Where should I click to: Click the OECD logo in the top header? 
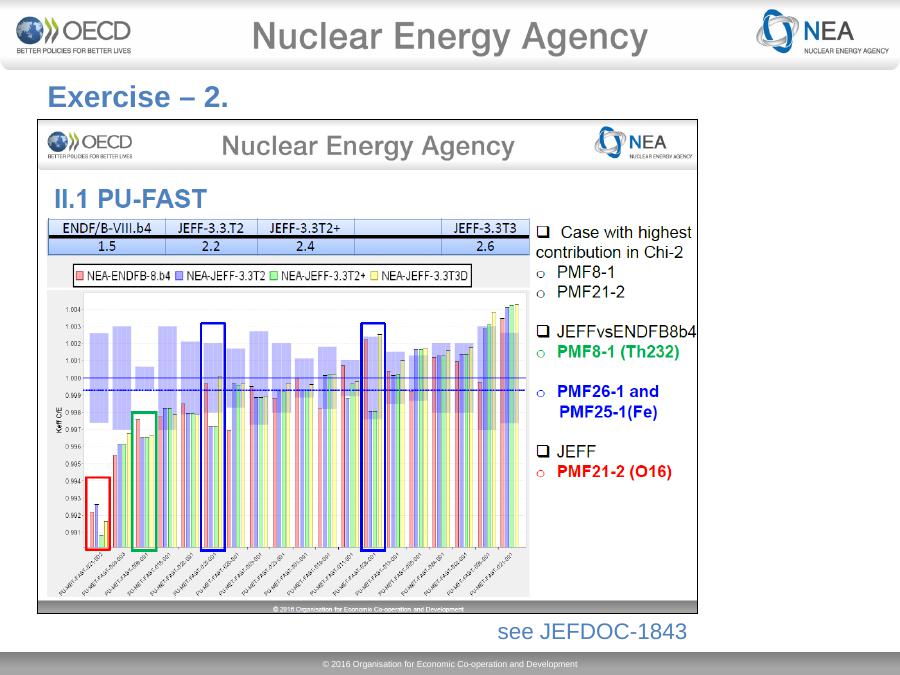73,35
